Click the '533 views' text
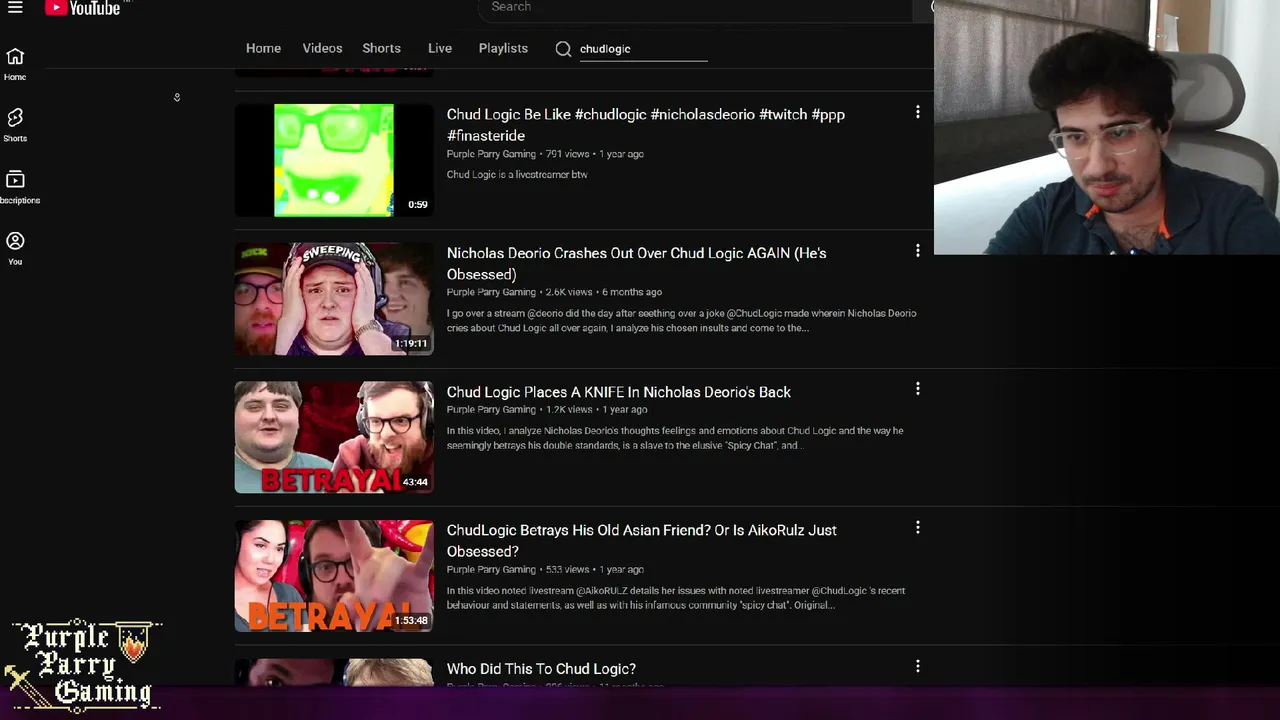The image size is (1280, 720). (567, 569)
